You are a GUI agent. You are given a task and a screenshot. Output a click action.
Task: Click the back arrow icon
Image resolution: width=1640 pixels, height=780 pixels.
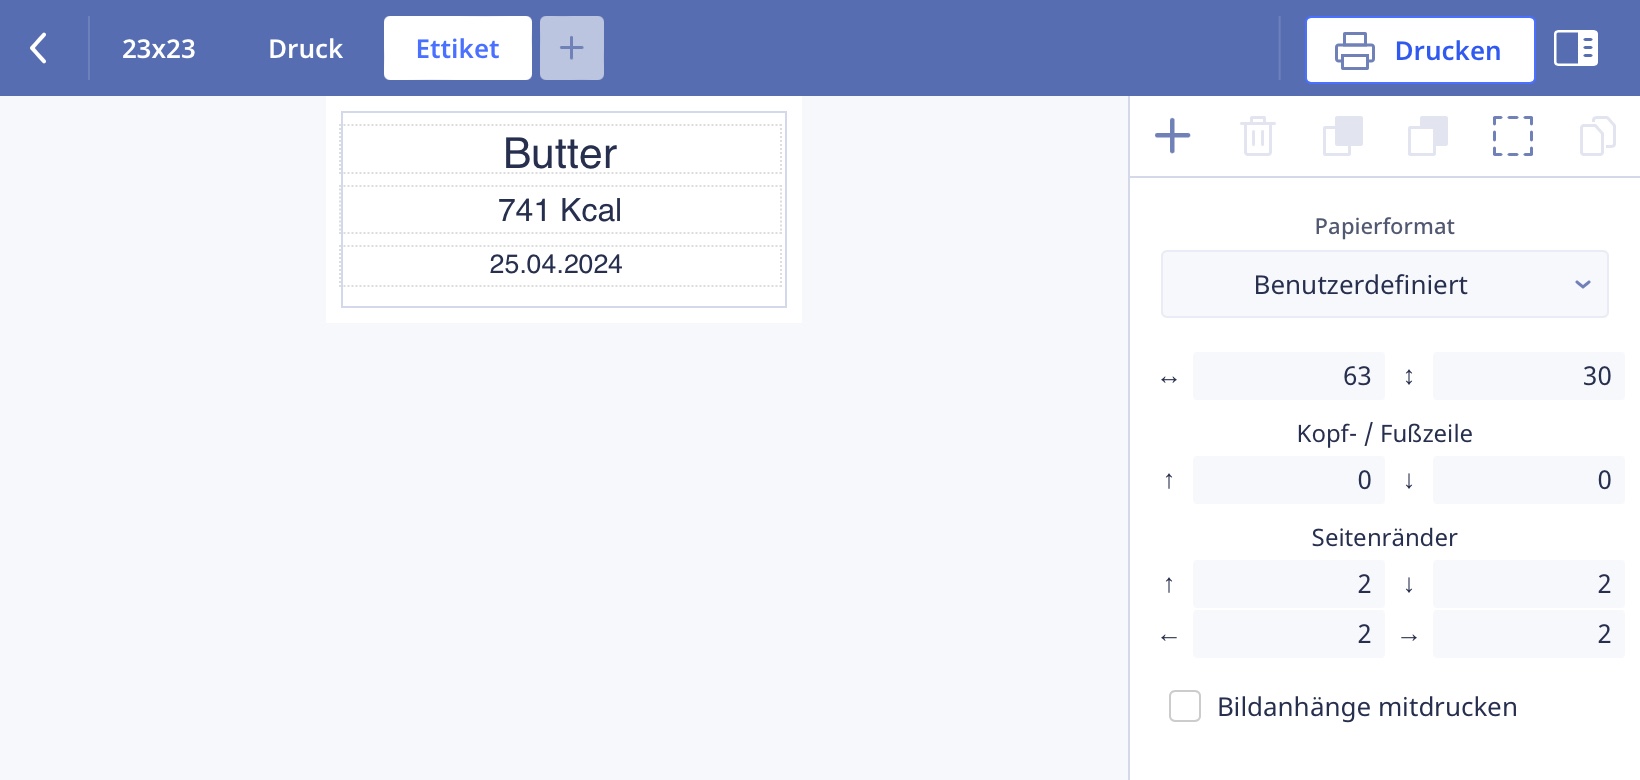[x=39, y=48]
